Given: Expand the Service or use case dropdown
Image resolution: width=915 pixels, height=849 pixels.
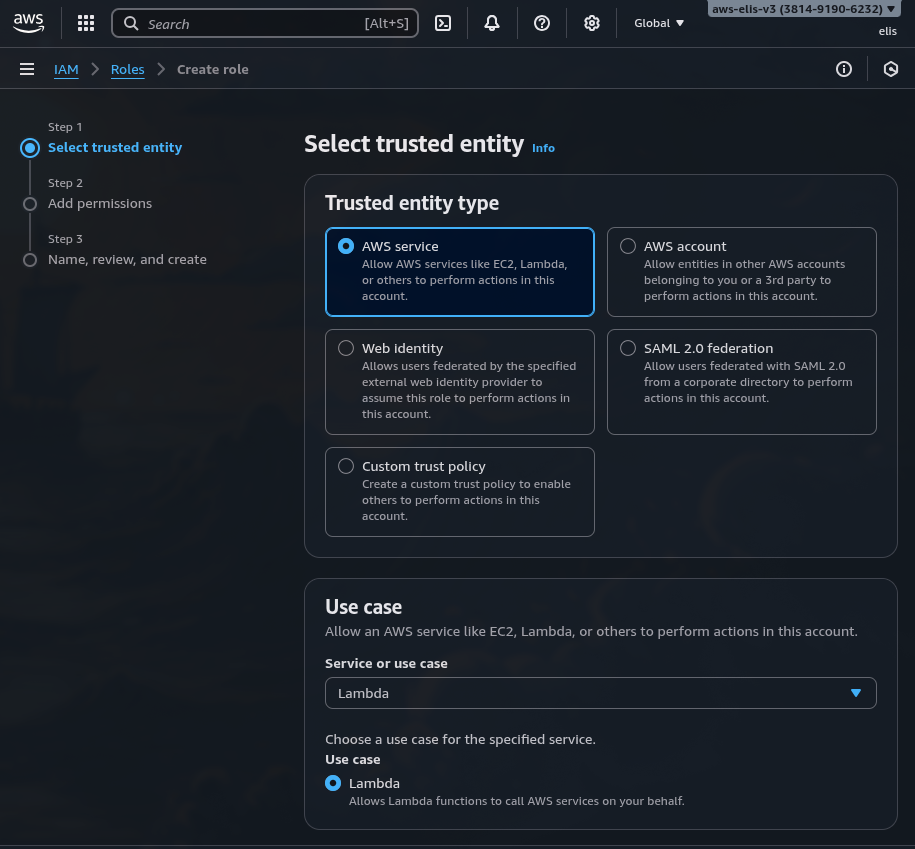Looking at the screenshot, I should point(600,693).
